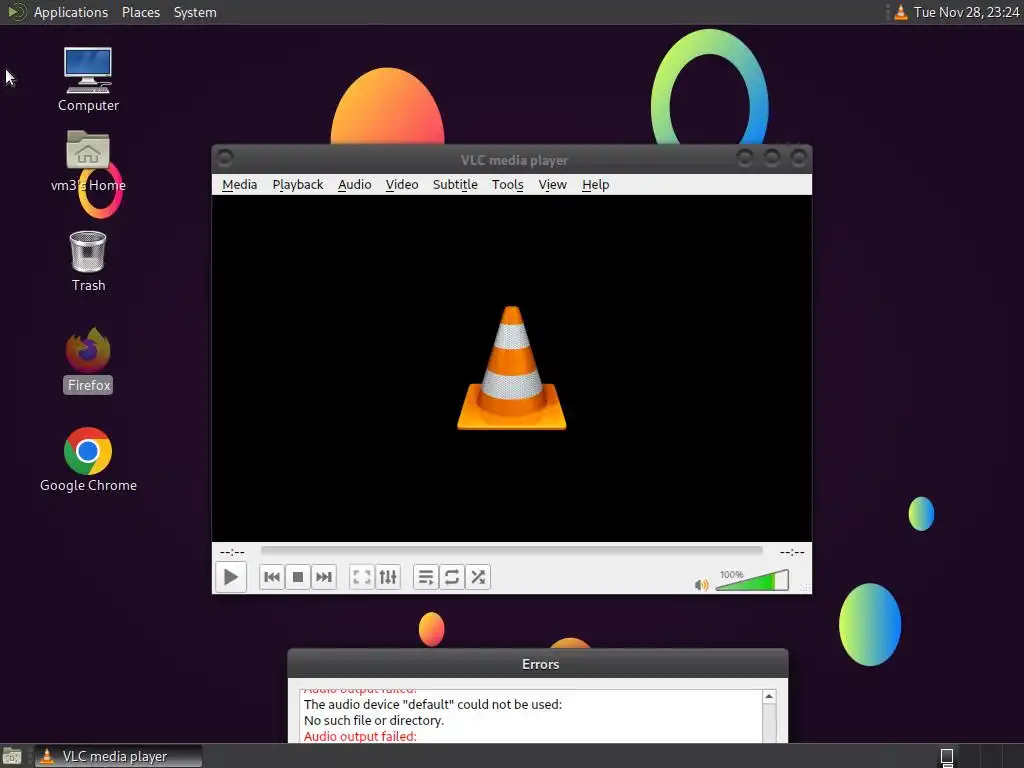The height and width of the screenshot is (768, 1024).
Task: Click 'The audio device "default"' error line
Action: click(433, 705)
